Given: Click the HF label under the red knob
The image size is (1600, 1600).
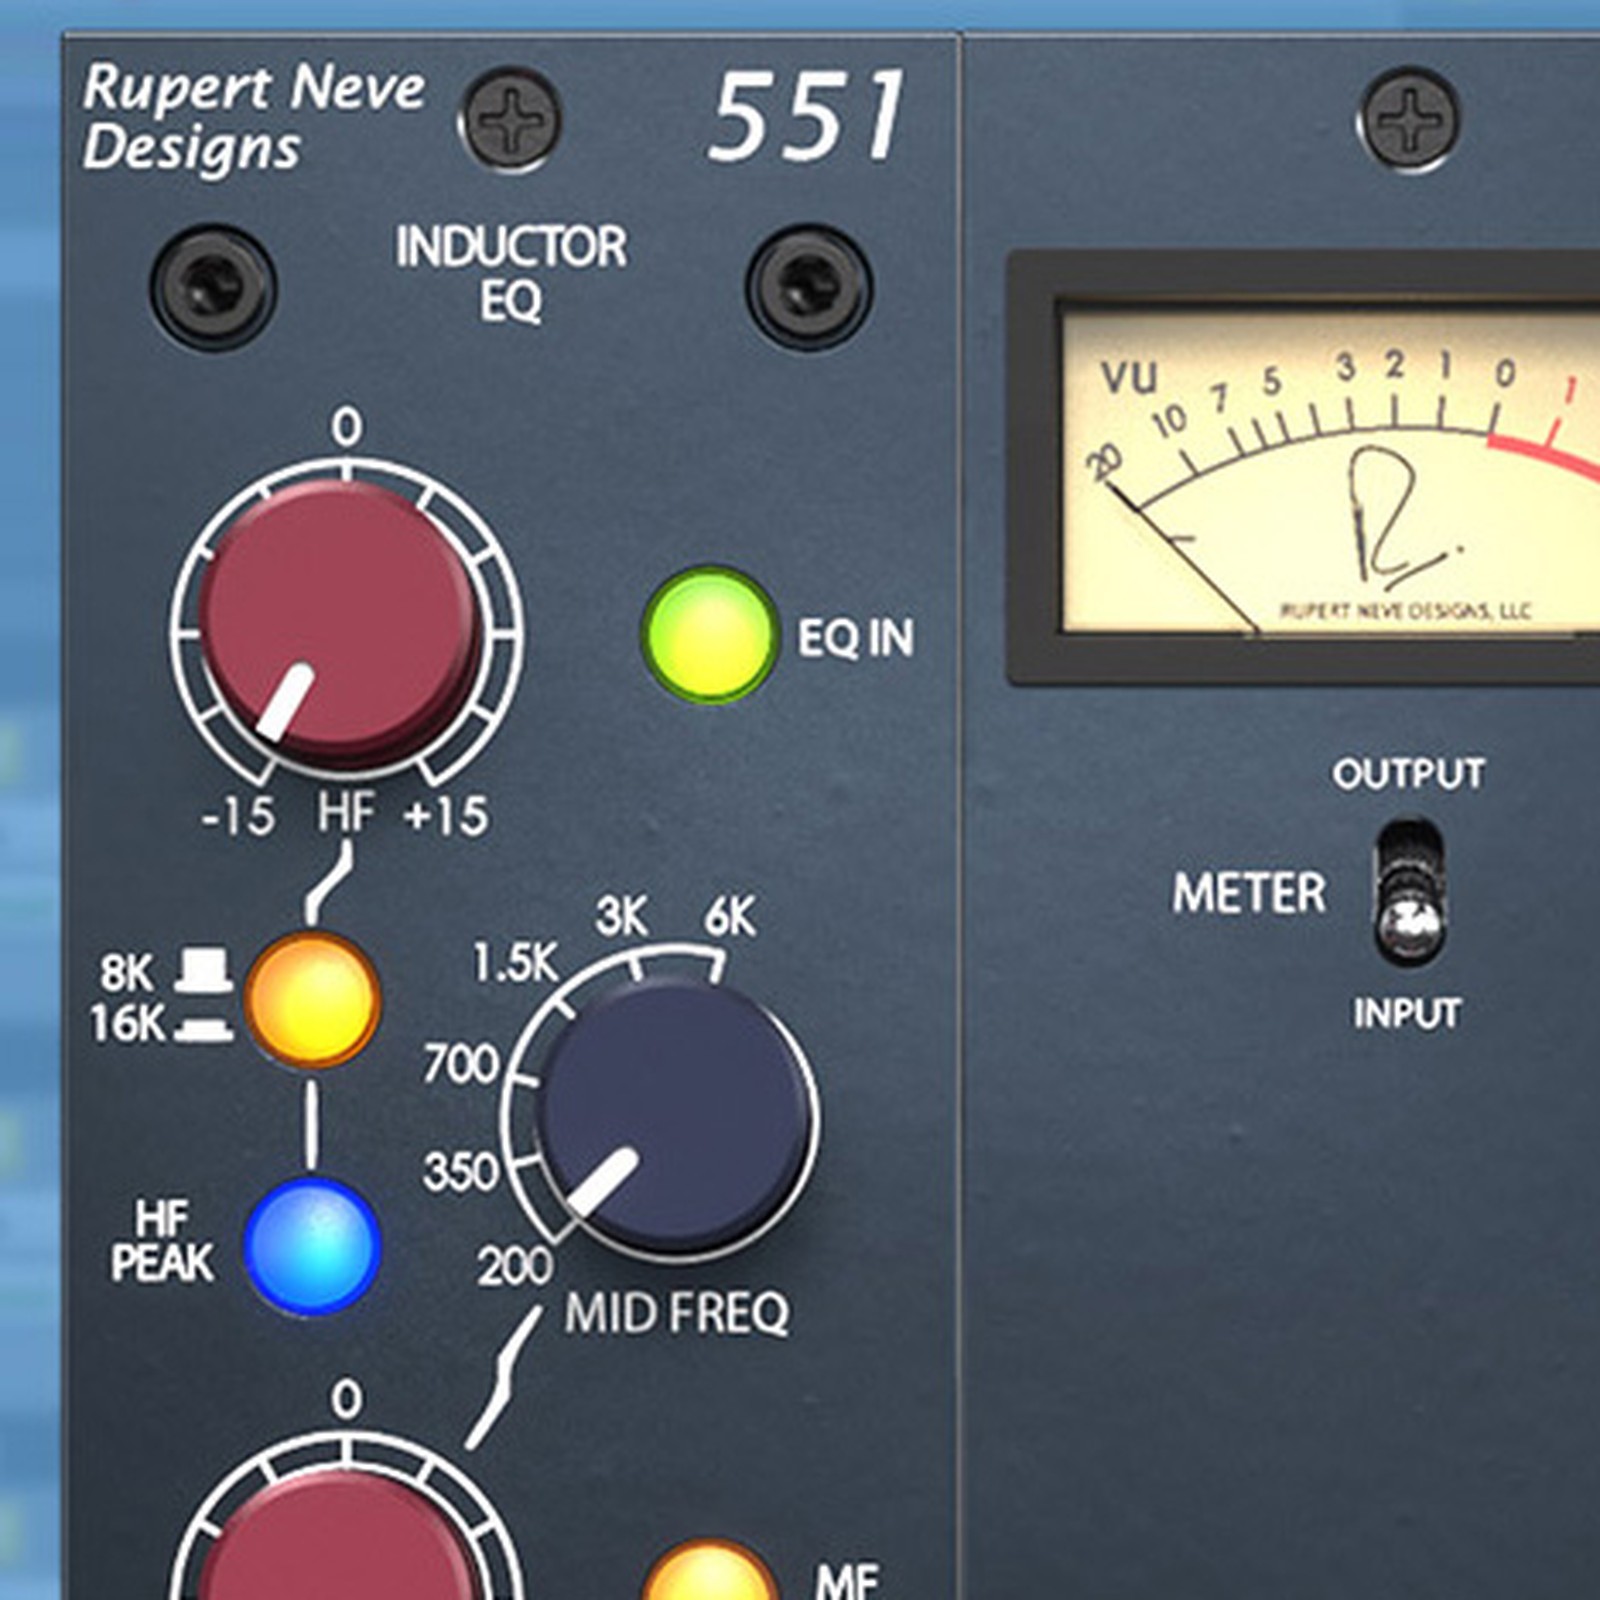Looking at the screenshot, I should coord(346,812).
